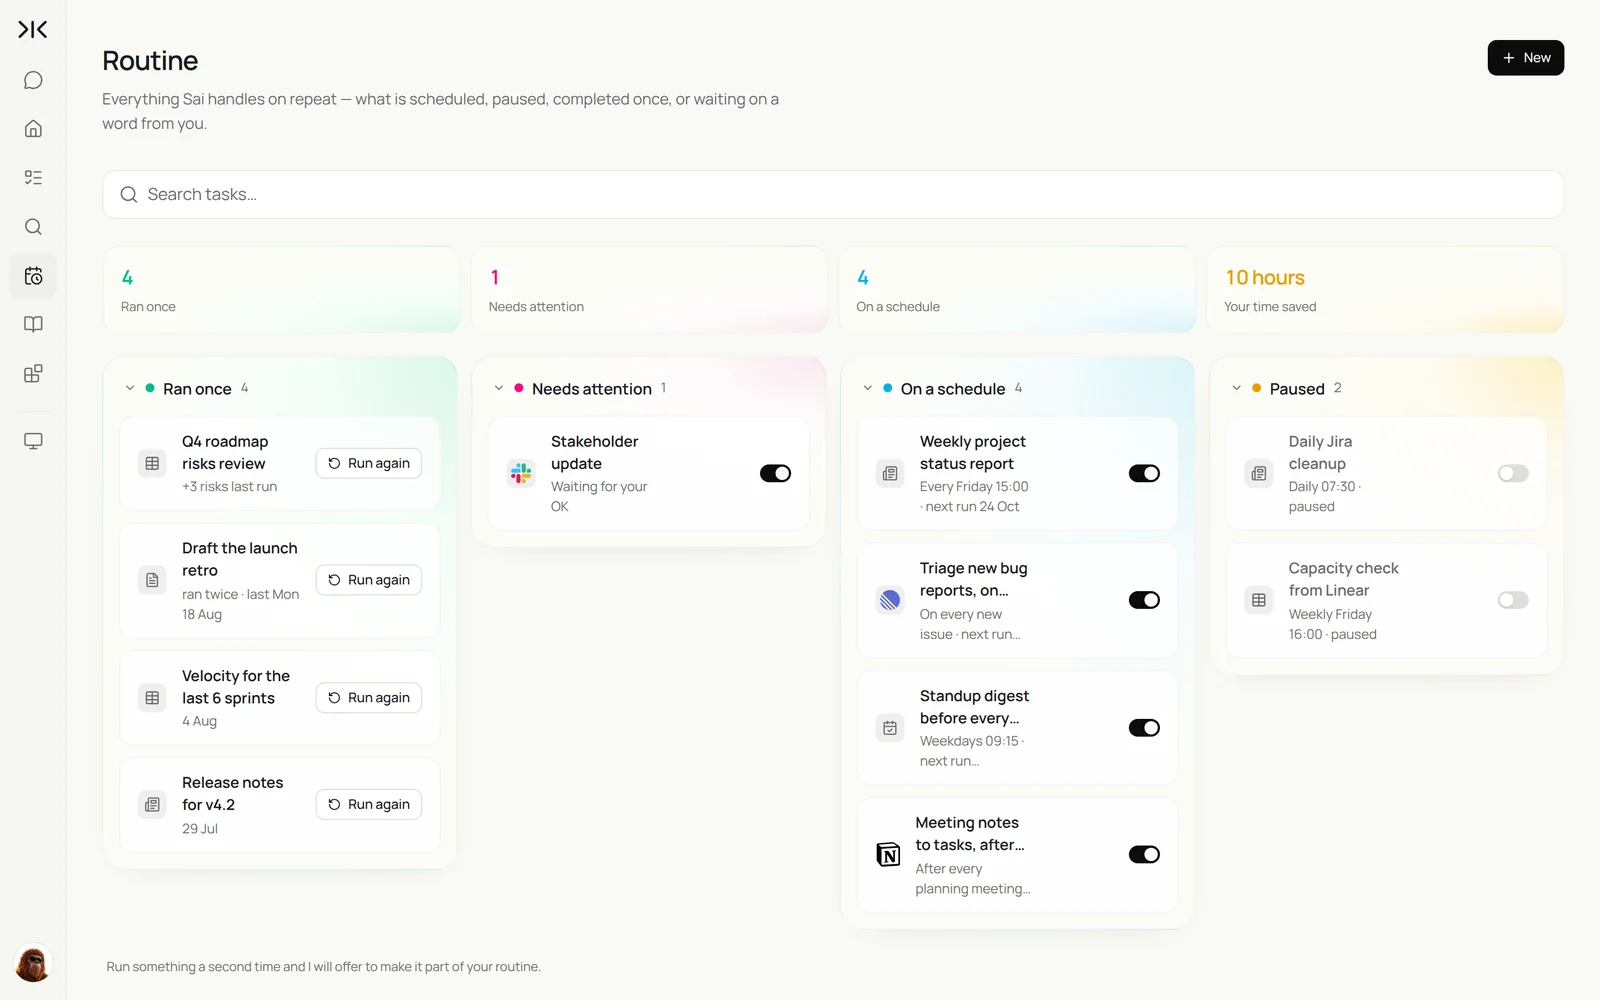This screenshot has width=1600, height=1000.
Task: Open the task checklist icon in sidebar
Action: (x=33, y=177)
